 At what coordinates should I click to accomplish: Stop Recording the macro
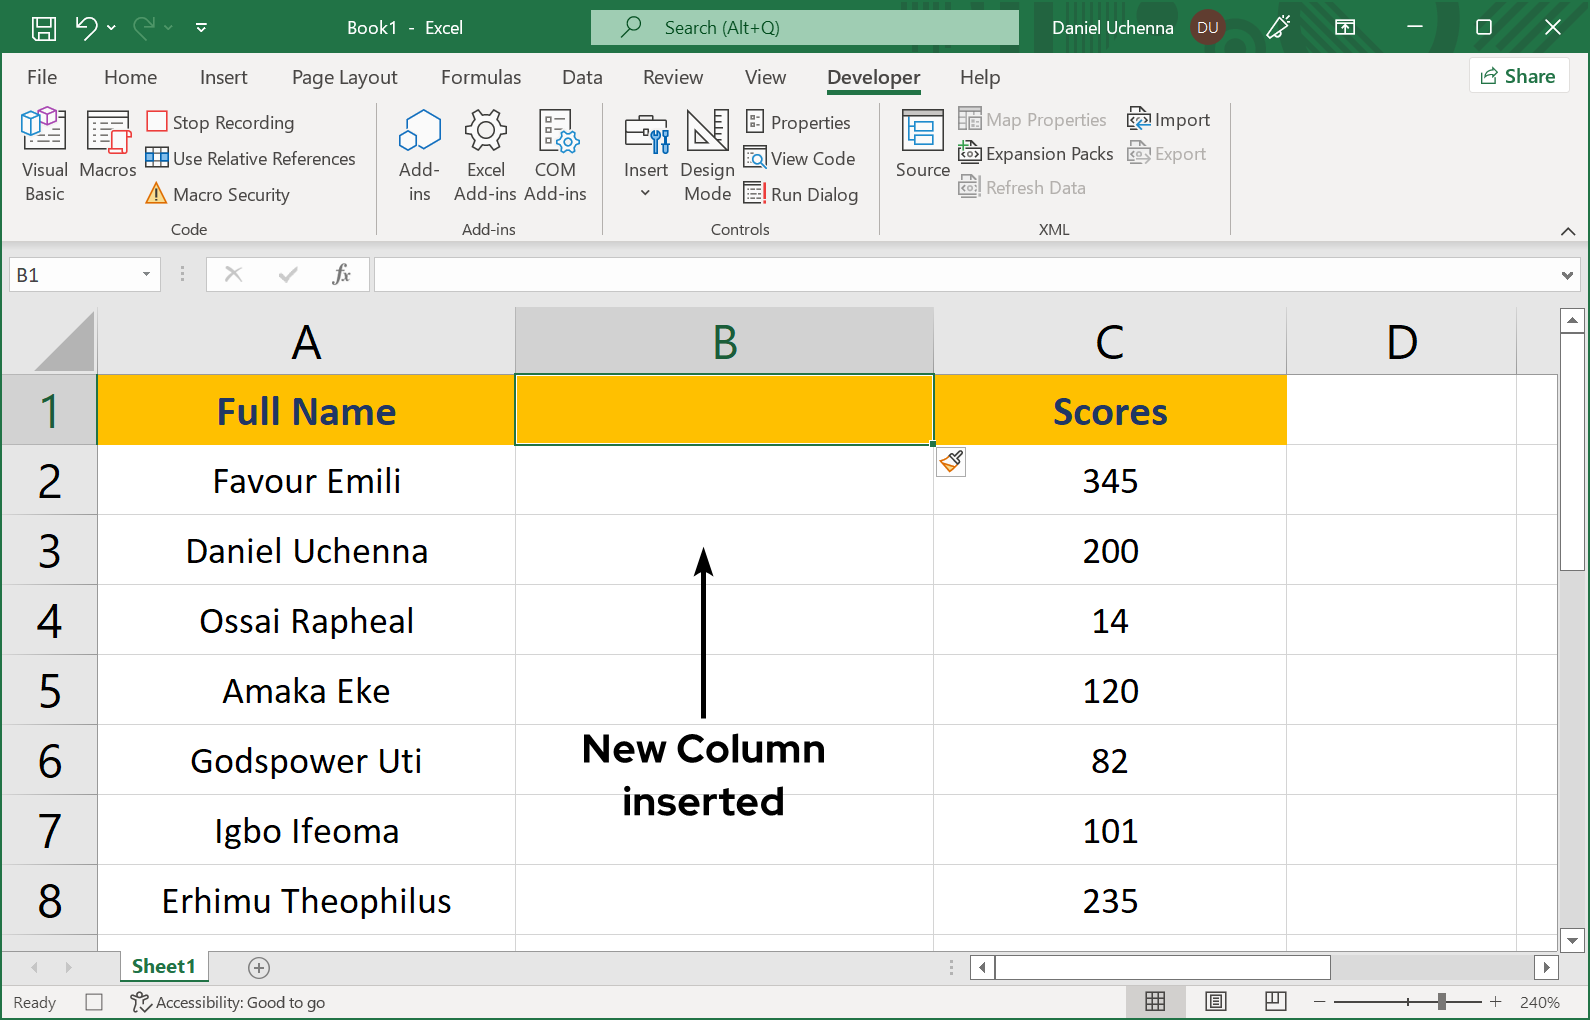click(221, 122)
